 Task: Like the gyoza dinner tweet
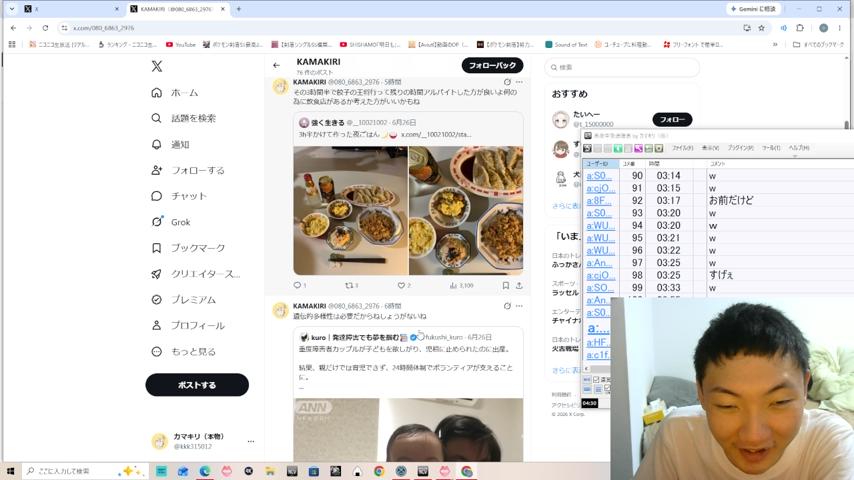coord(402,285)
